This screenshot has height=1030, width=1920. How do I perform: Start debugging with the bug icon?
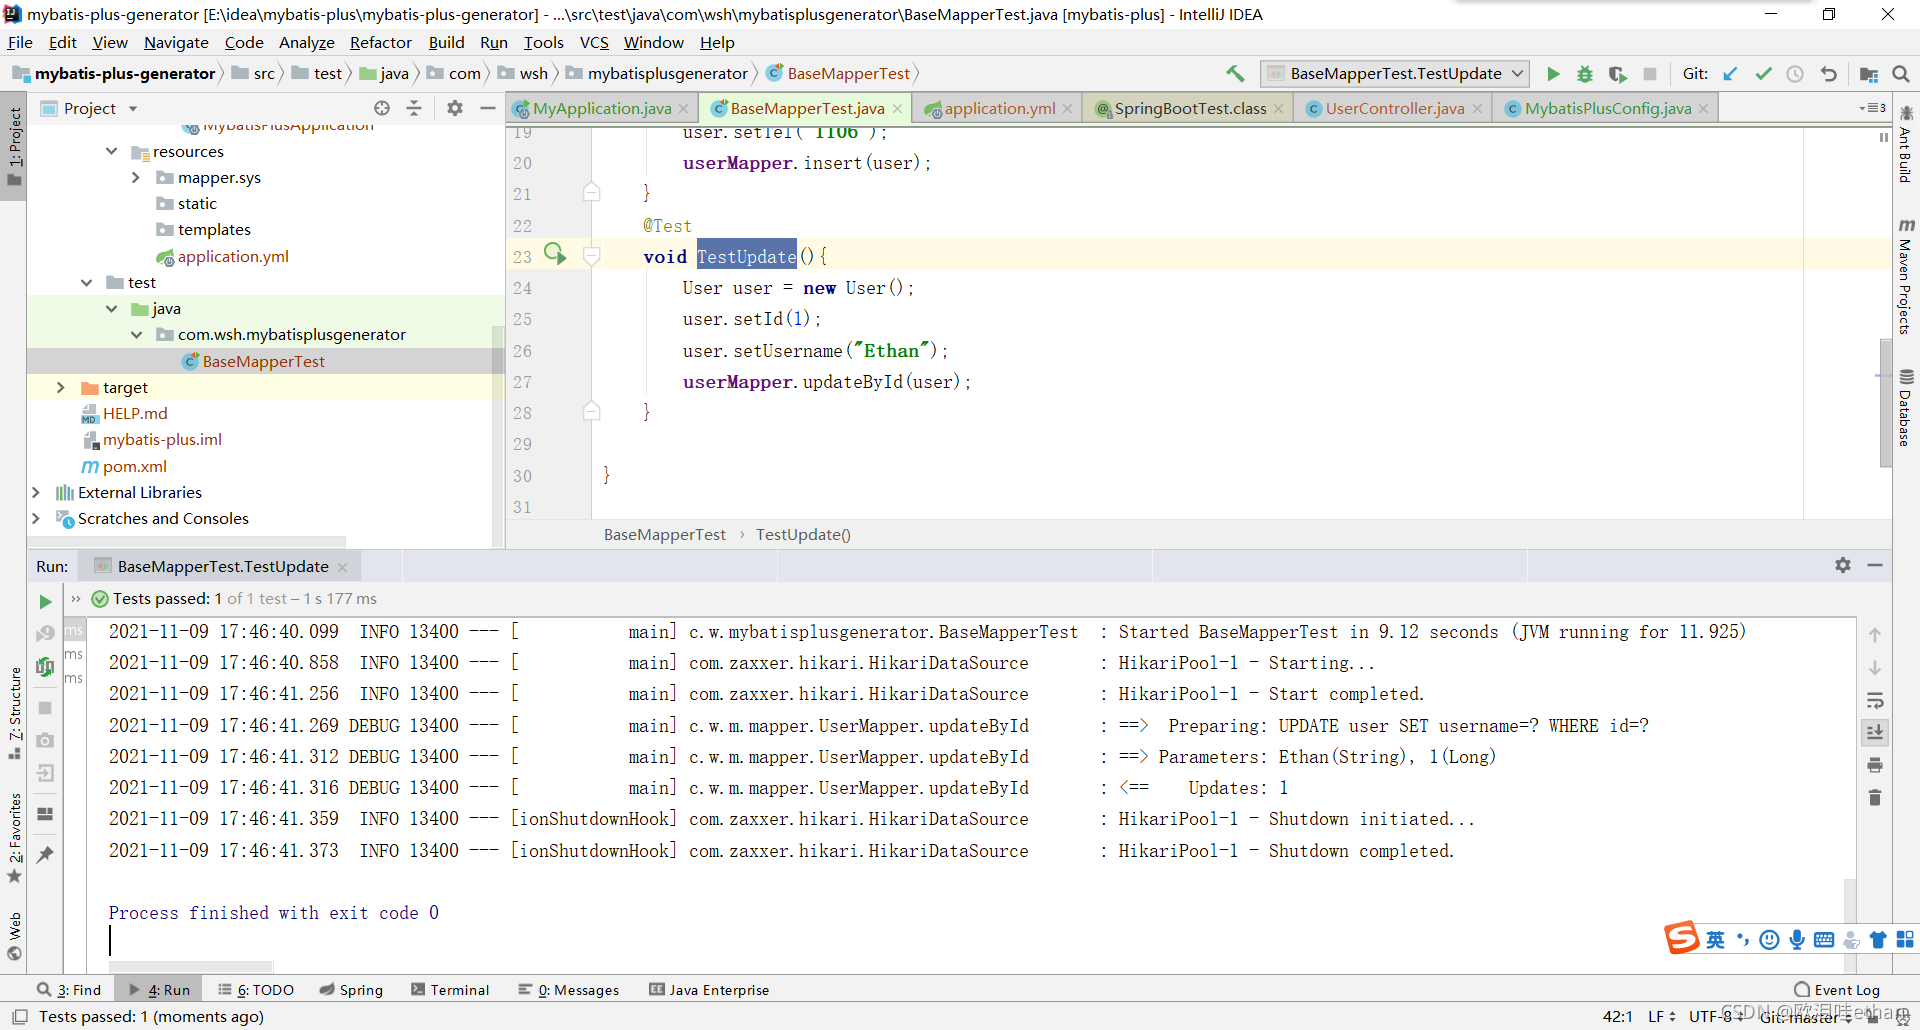pos(1585,74)
